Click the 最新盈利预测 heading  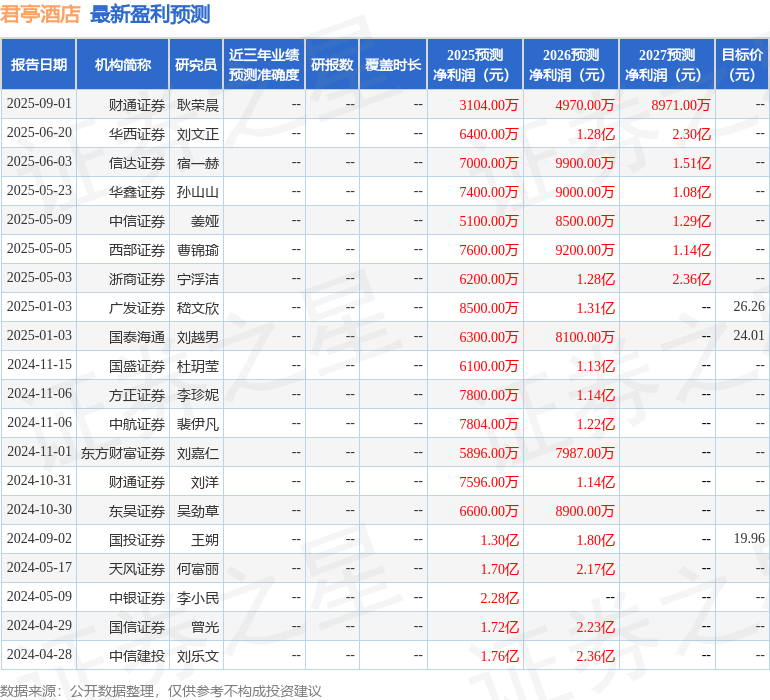tap(150, 14)
